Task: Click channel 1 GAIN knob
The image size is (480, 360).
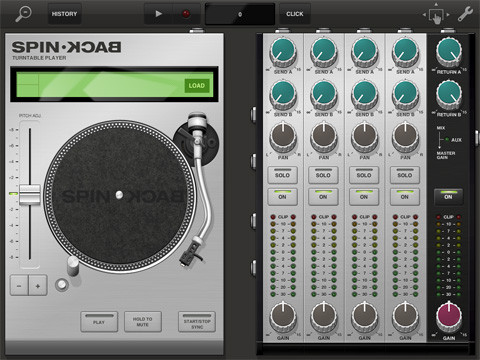Action: pyautogui.click(x=283, y=316)
